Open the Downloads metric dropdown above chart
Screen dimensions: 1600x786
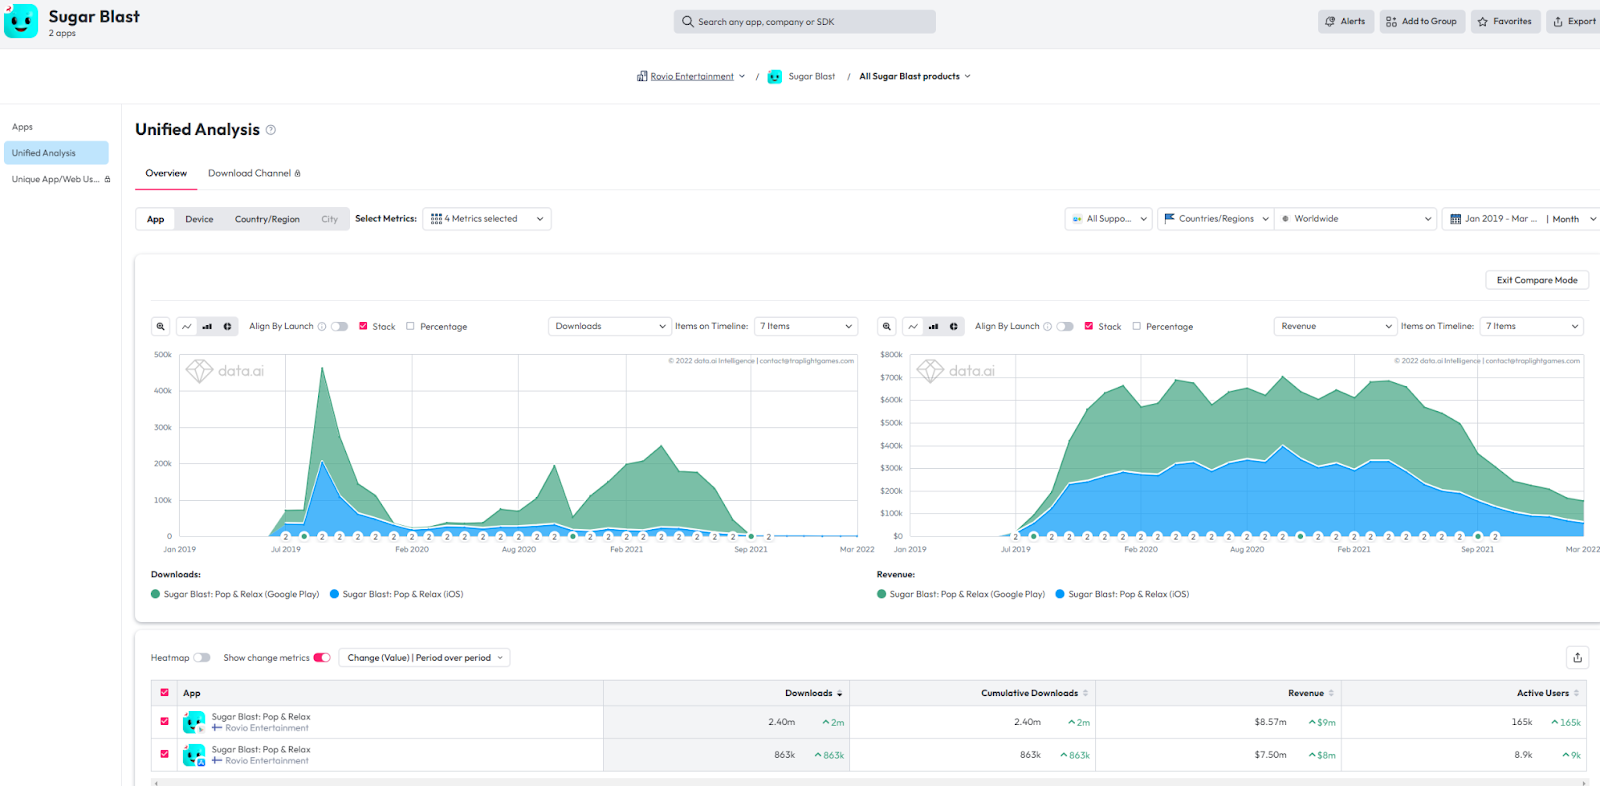pyautogui.click(x=609, y=326)
